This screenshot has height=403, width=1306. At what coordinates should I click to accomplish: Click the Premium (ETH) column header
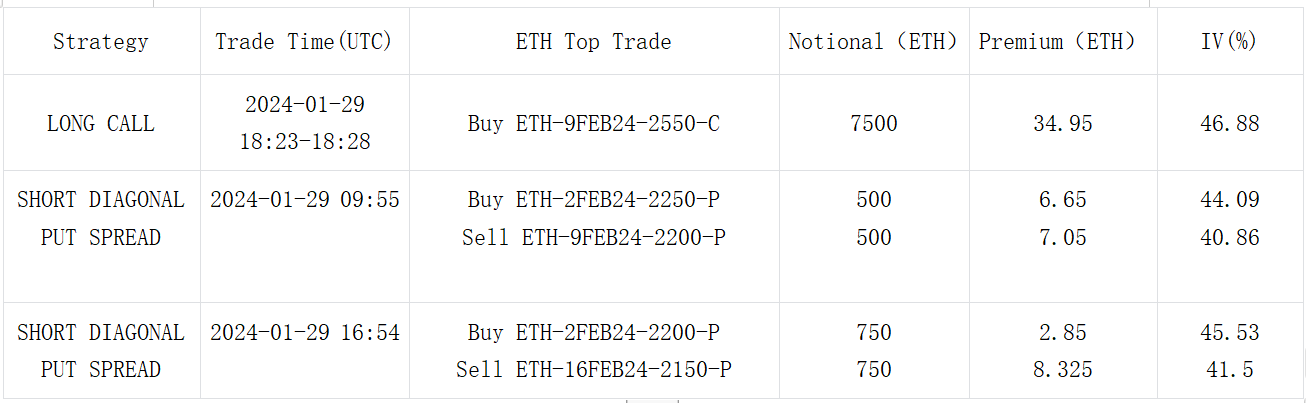(1063, 42)
